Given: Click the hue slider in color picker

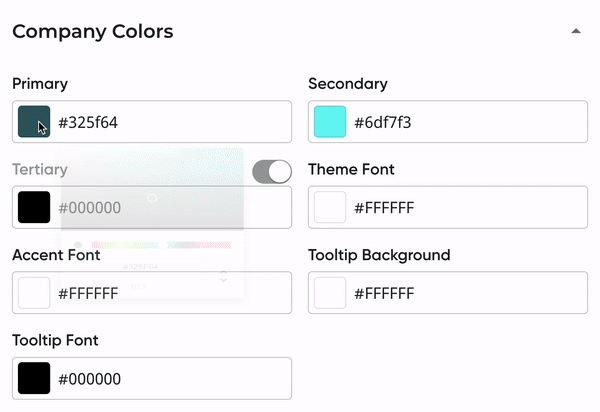Looking at the screenshot, I should [x=161, y=245].
